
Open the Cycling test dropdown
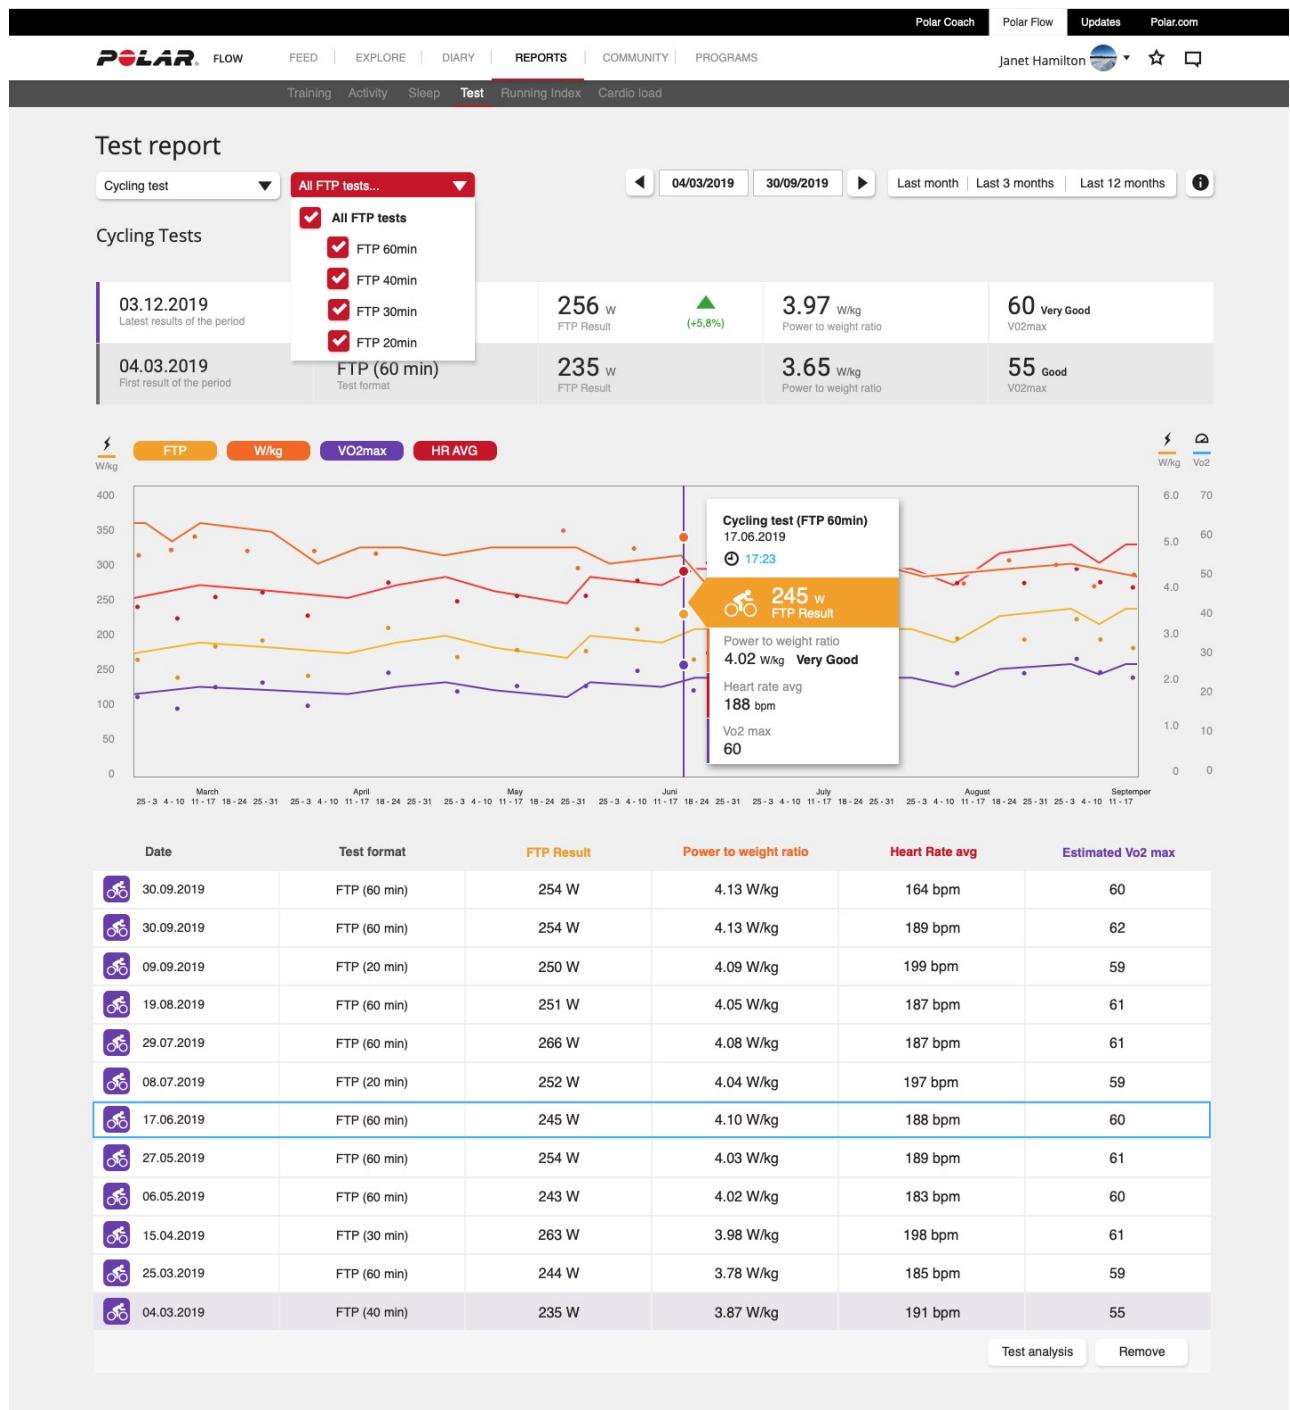click(x=188, y=185)
